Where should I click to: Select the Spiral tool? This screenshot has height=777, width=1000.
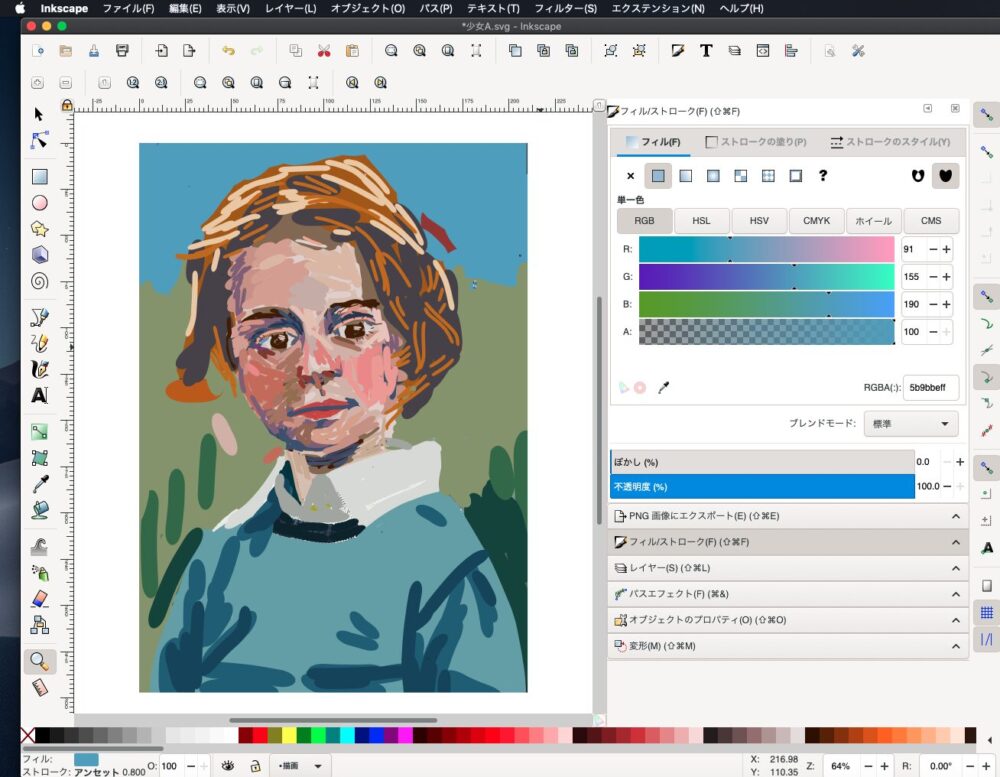click(39, 280)
